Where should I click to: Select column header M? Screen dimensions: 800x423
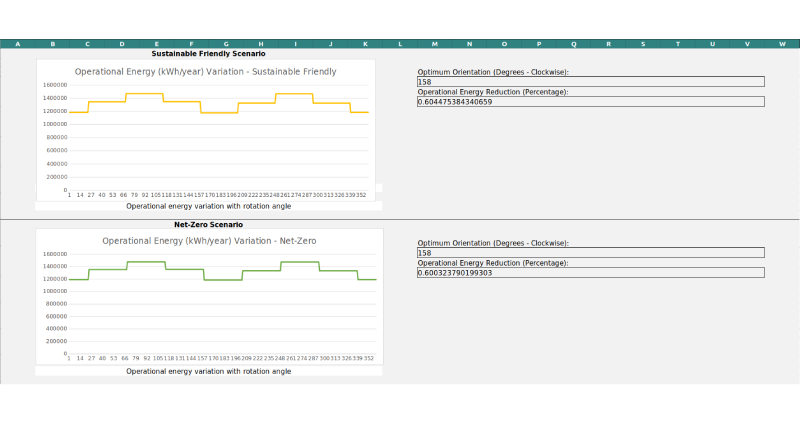tap(434, 44)
